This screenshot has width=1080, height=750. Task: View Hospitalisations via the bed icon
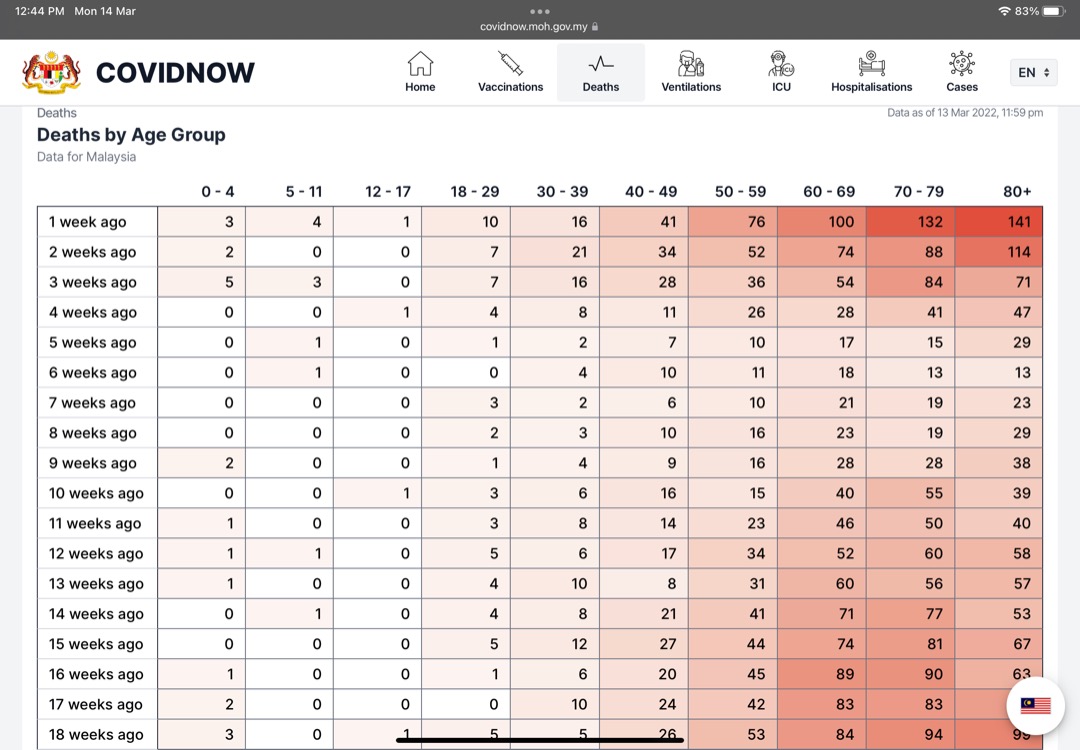pyautogui.click(x=871, y=63)
